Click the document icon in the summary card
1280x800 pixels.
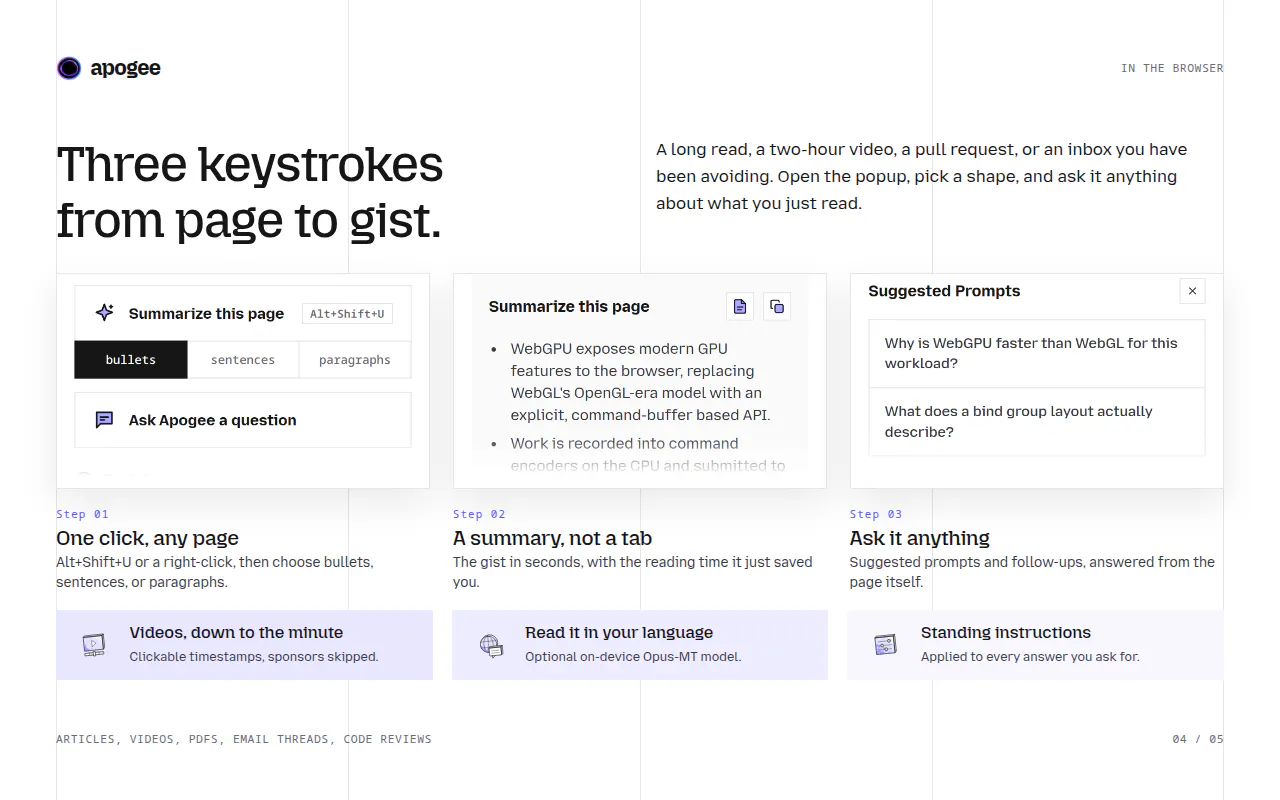click(740, 306)
